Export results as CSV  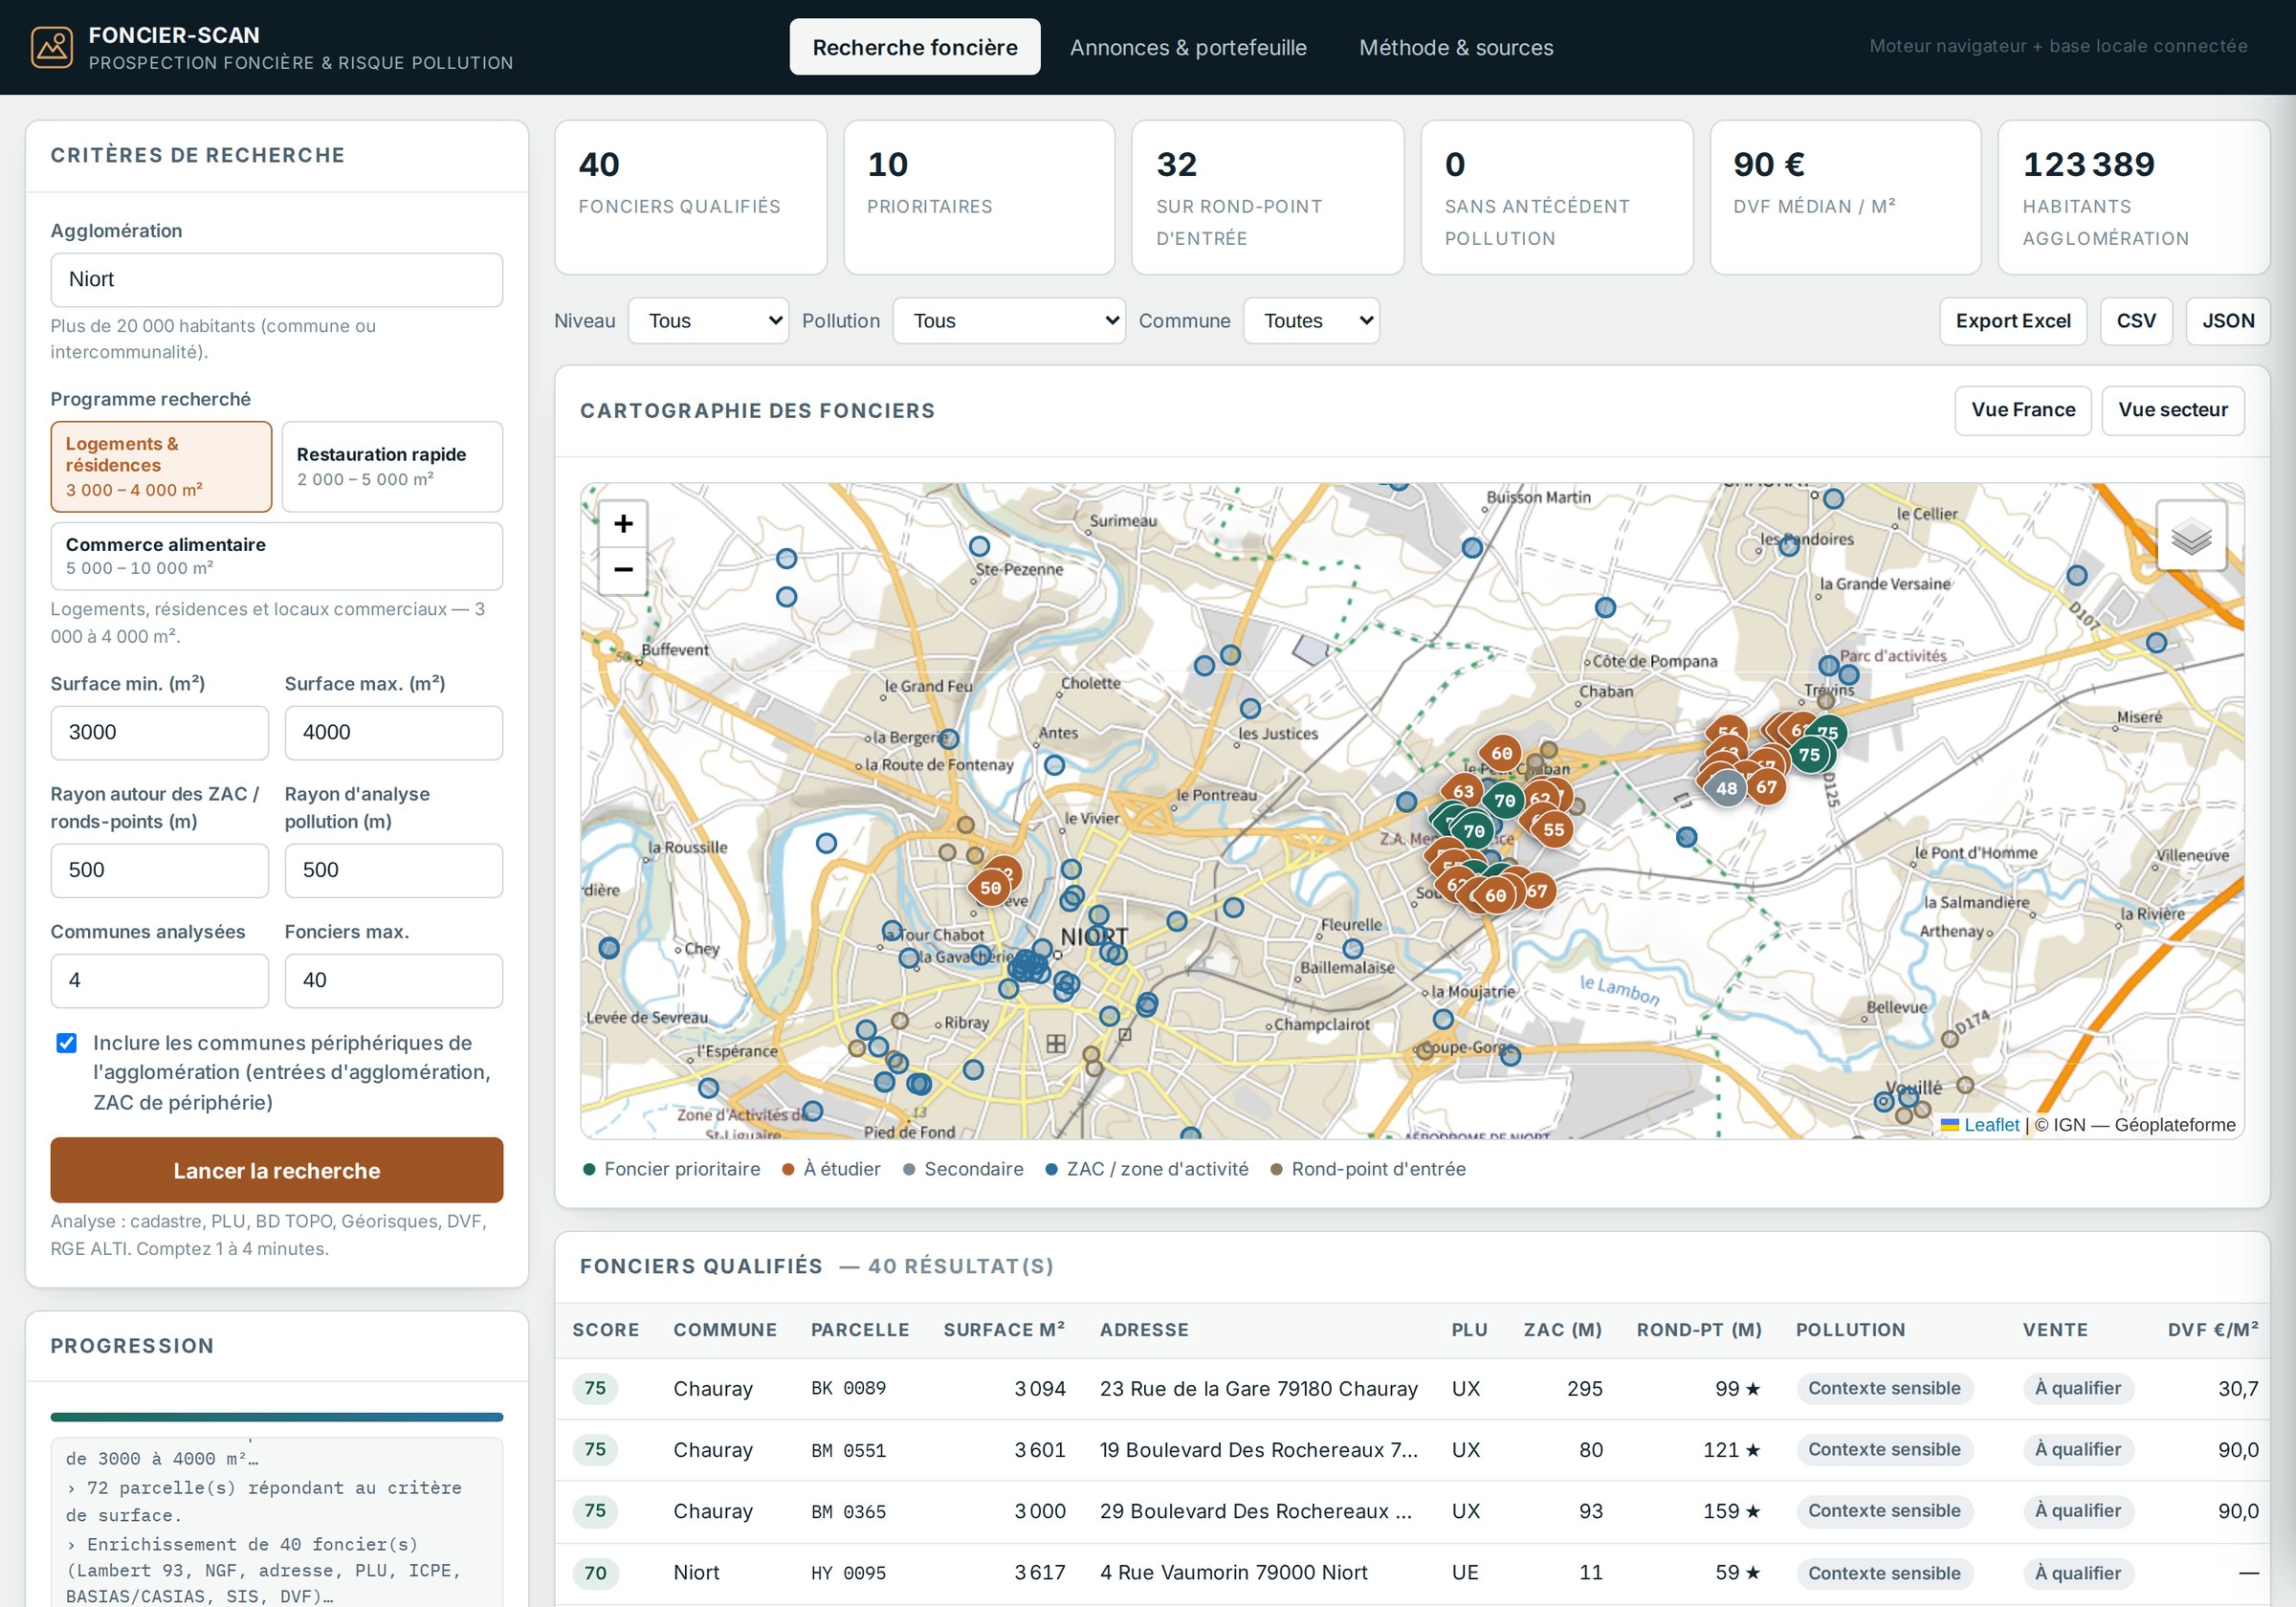coord(2136,321)
